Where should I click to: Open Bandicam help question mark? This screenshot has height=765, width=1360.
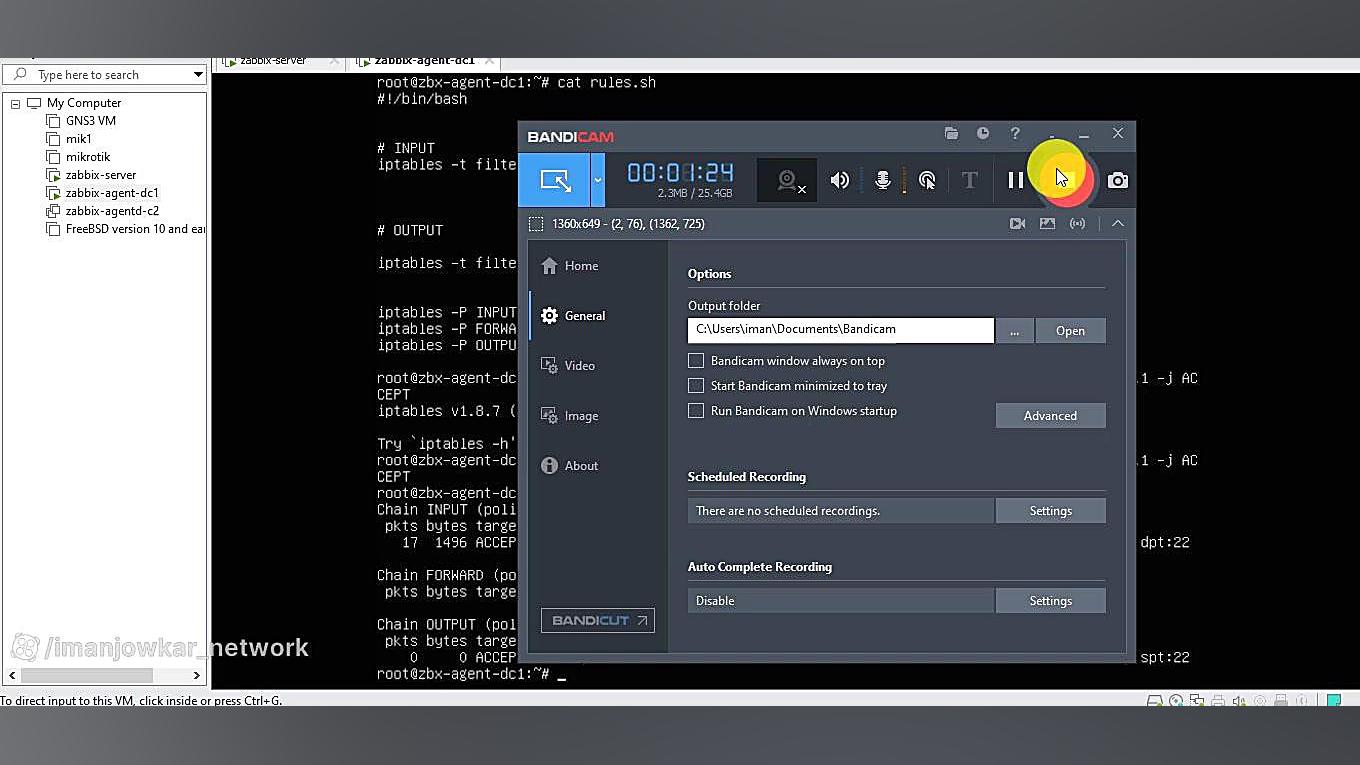coord(1015,133)
